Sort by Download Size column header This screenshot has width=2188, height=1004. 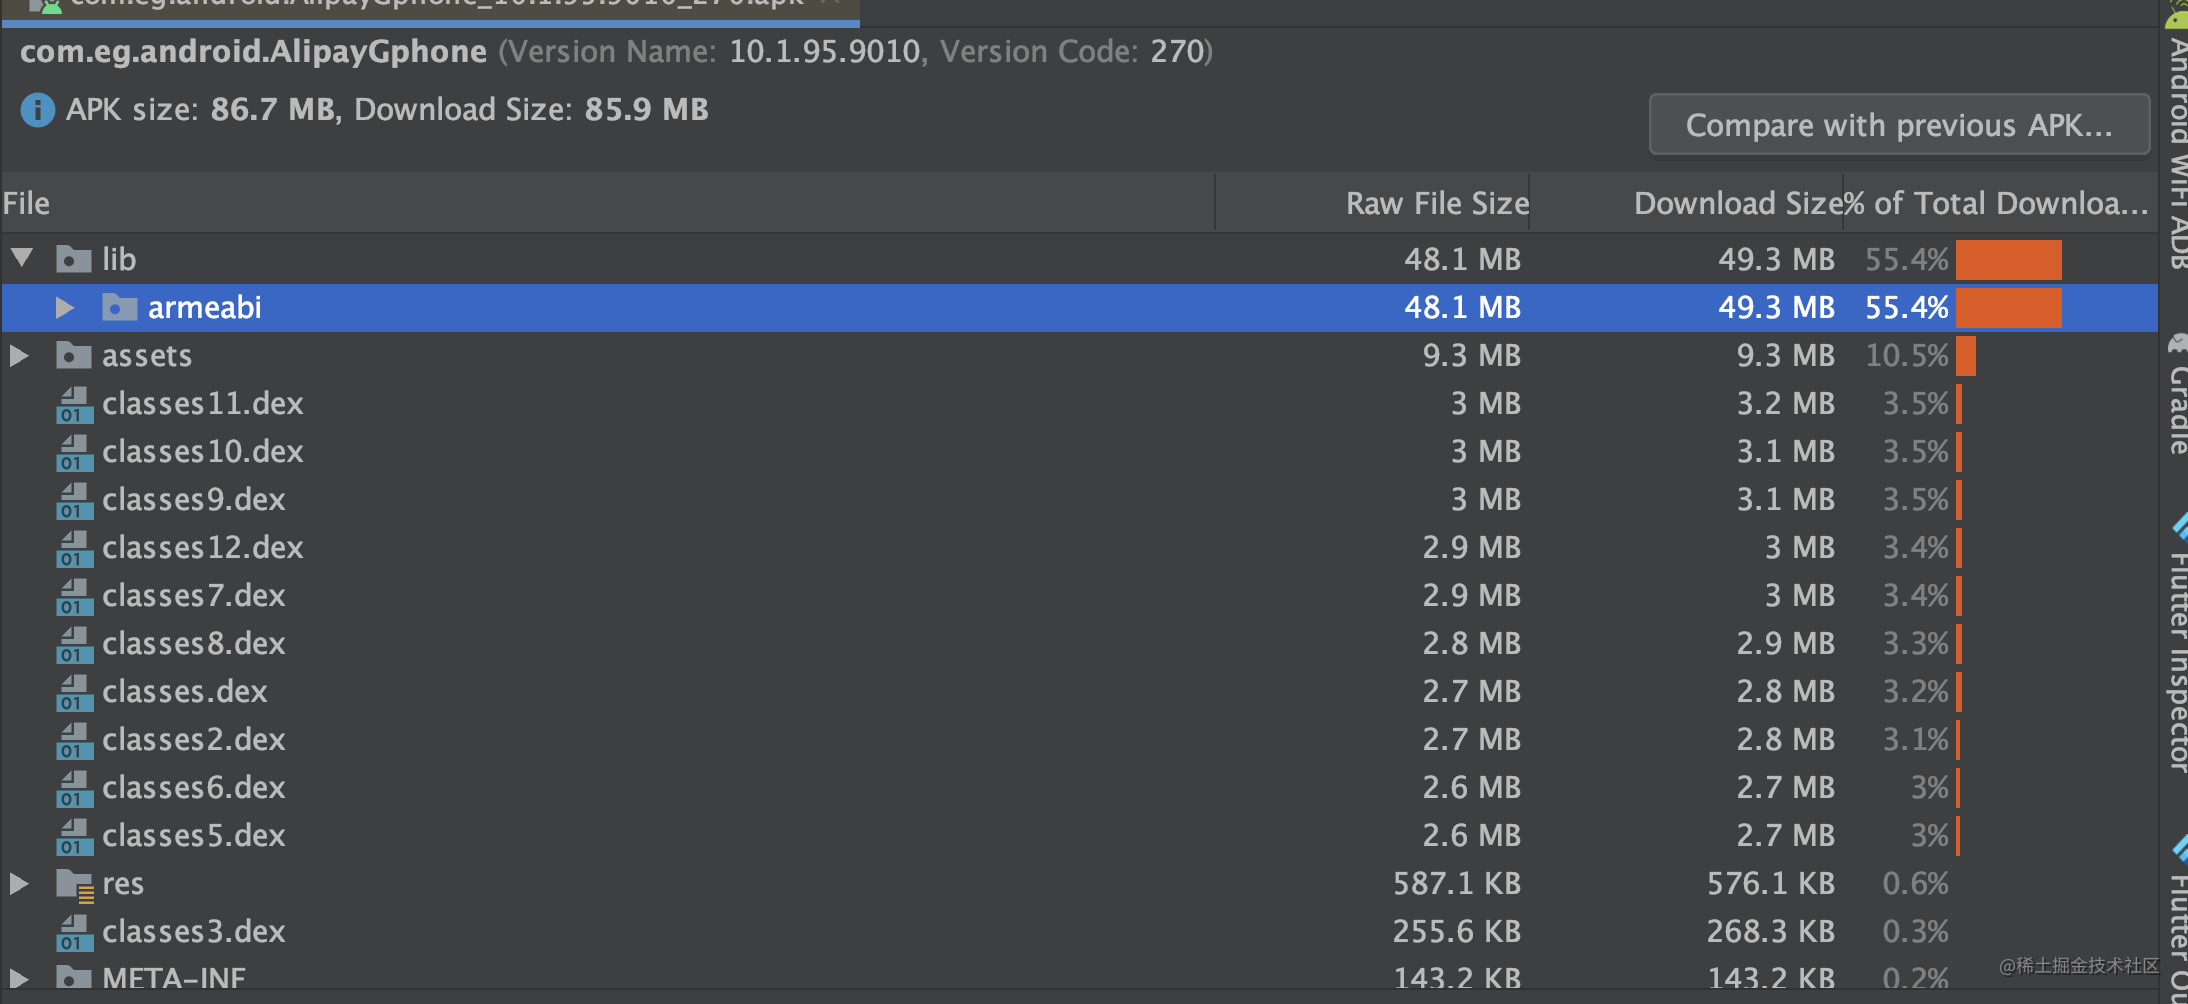click(1686, 203)
